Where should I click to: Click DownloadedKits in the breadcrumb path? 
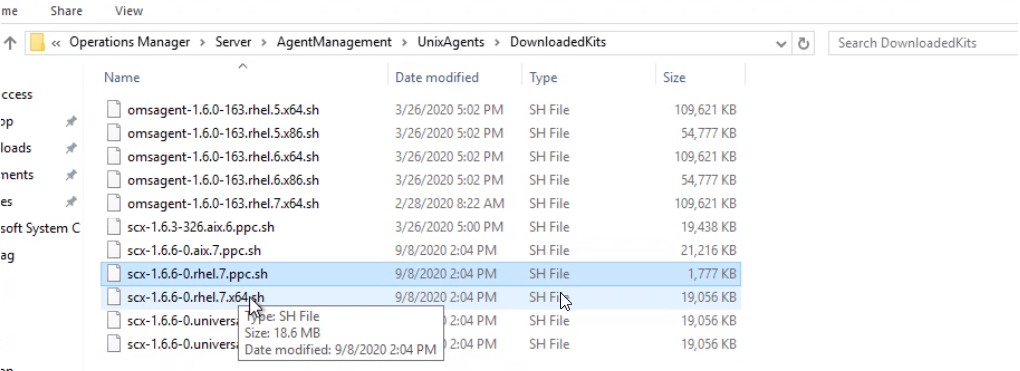coord(557,42)
